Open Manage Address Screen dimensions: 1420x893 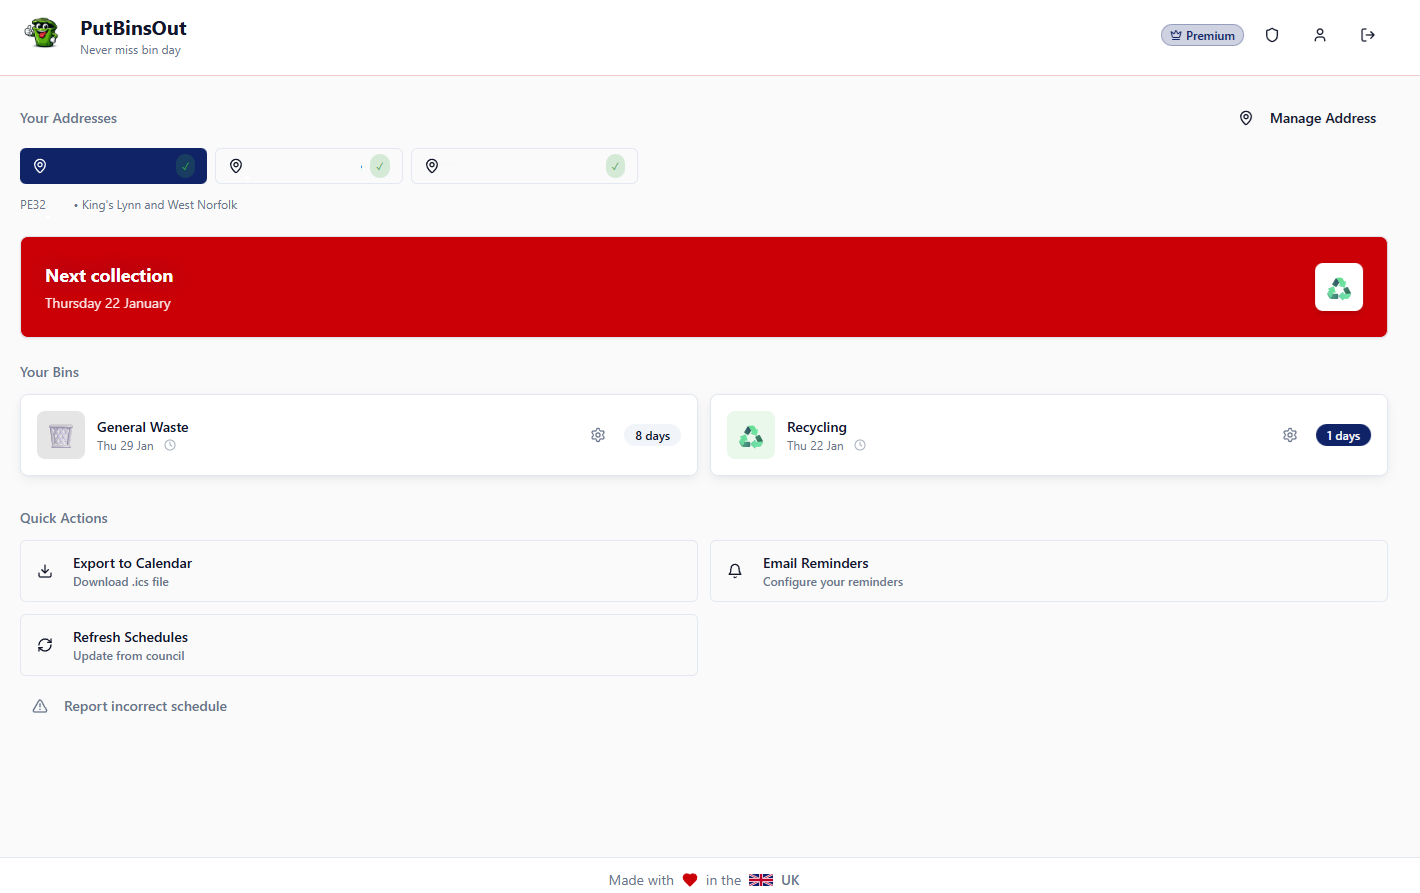pos(1310,118)
